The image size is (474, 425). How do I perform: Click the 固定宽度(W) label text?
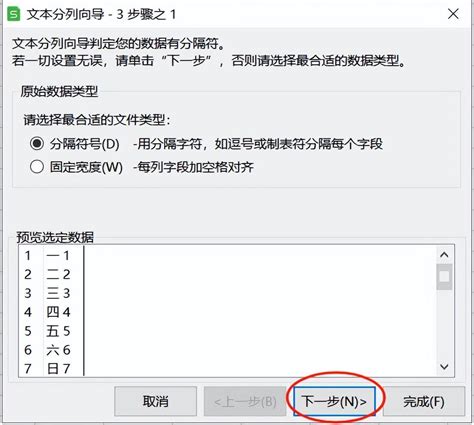pos(86,167)
